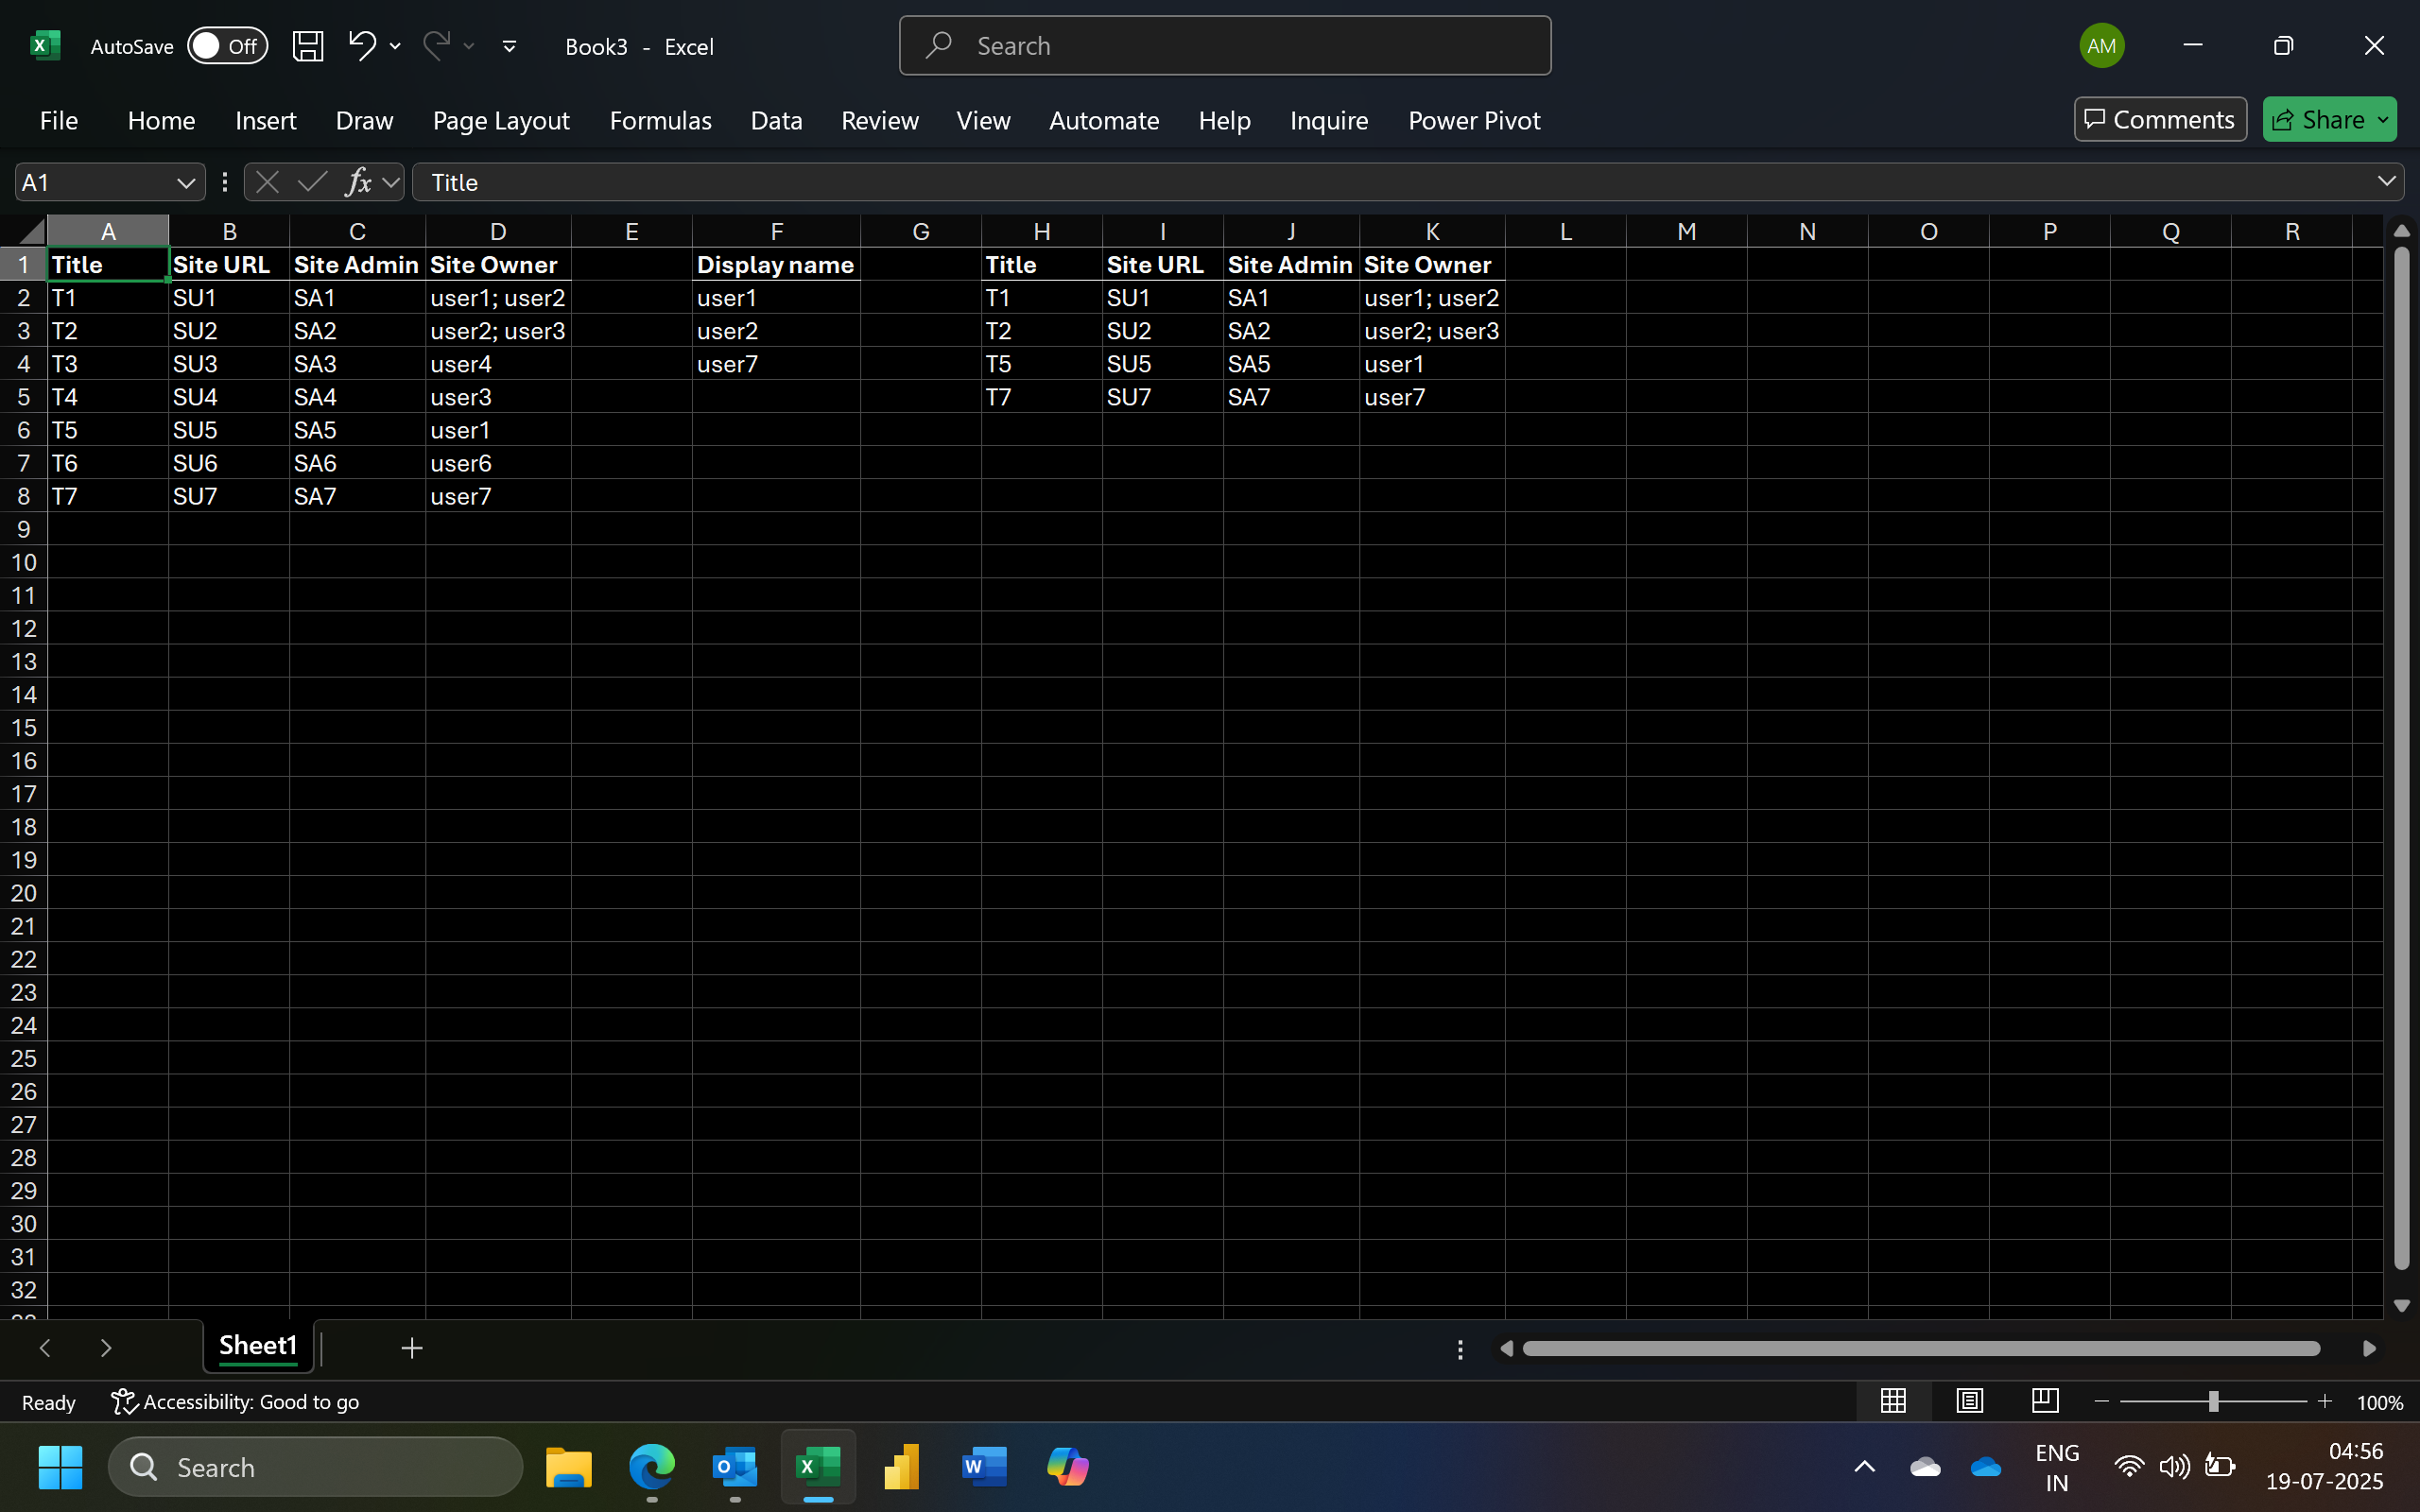This screenshot has width=2420, height=1512.
Task: Click the Select All corner triangle
Action: point(31,232)
